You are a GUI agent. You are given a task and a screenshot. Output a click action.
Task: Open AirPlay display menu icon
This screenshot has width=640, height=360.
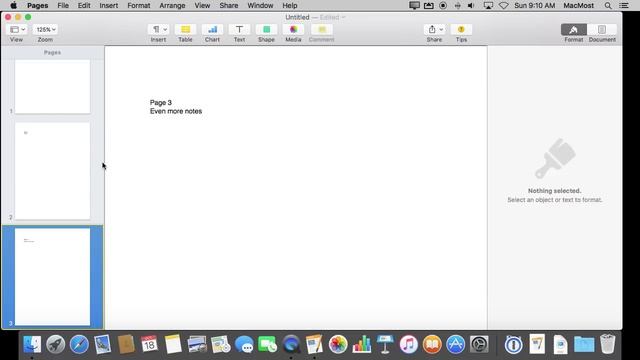[488, 5]
